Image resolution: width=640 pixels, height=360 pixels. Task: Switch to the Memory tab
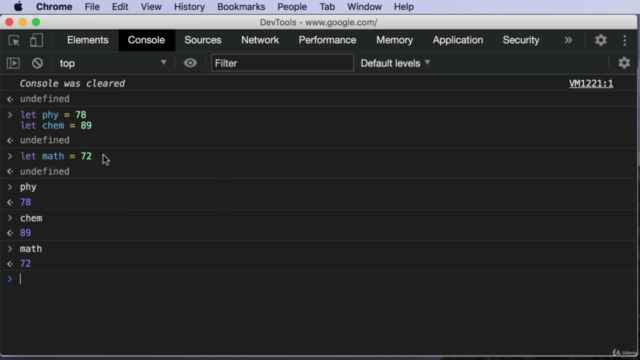[394, 40]
